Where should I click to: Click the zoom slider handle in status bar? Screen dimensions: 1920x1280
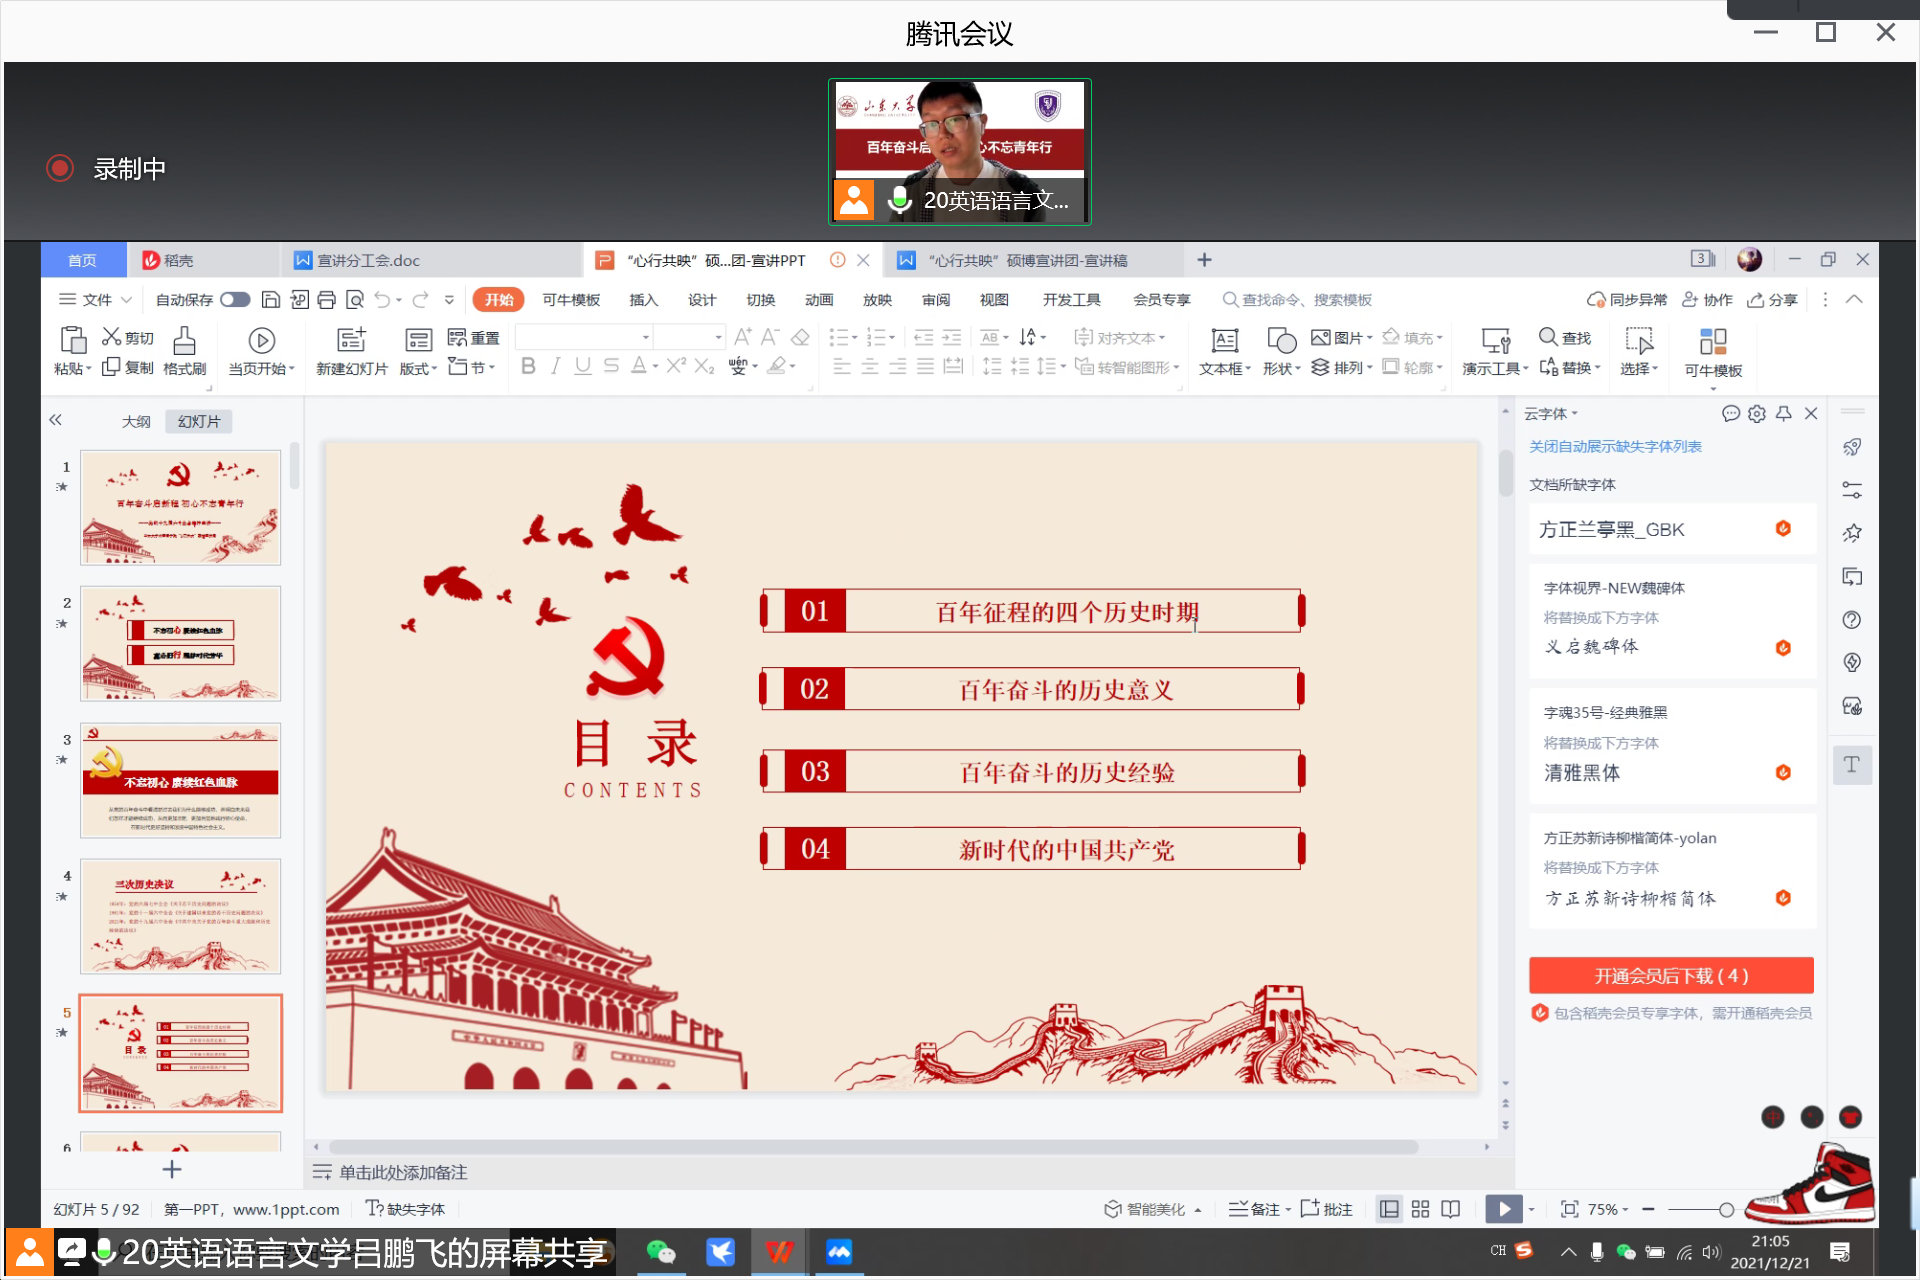1726,1210
